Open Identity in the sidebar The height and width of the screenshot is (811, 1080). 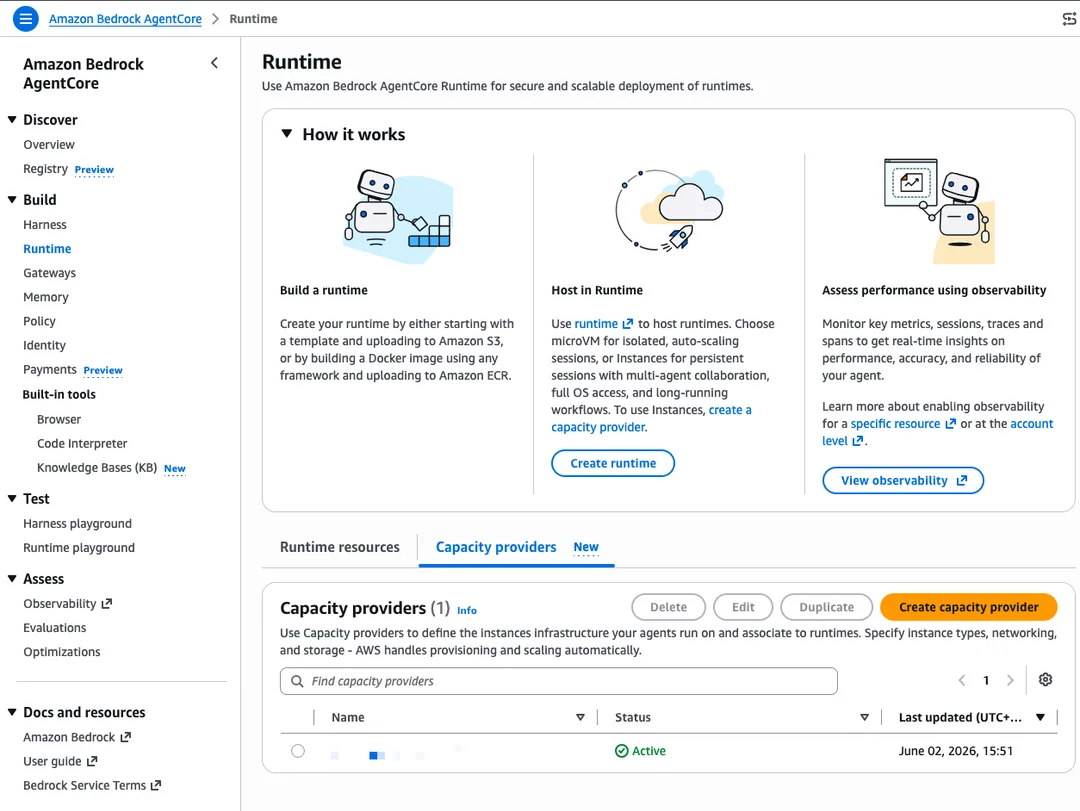click(44, 345)
